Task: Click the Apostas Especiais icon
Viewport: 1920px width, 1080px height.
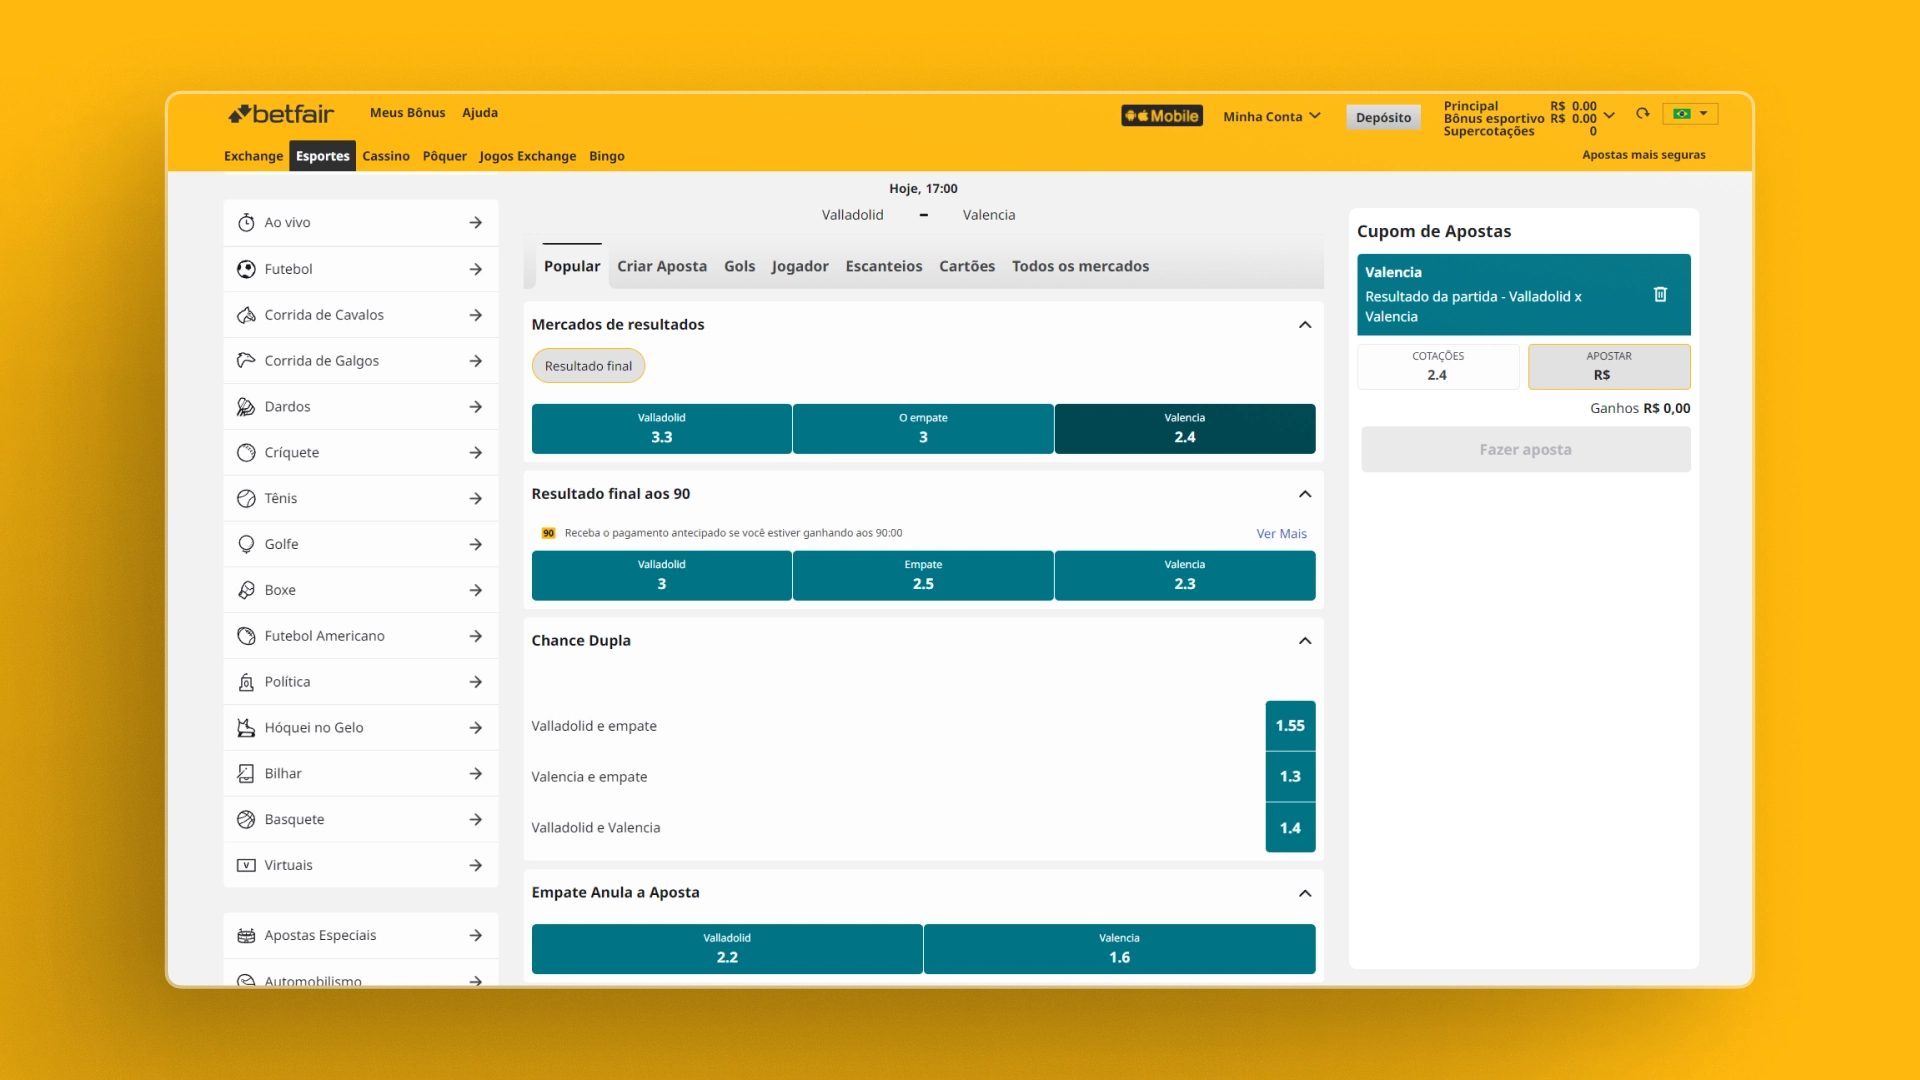Action: [x=246, y=936]
